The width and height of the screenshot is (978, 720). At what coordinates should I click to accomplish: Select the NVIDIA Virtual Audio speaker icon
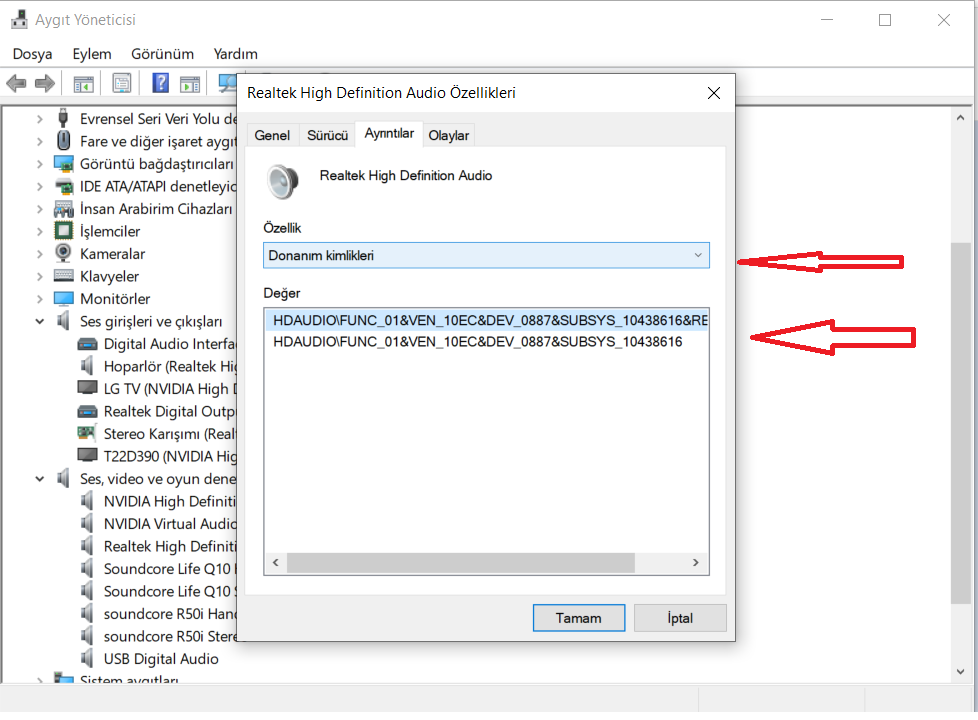coord(87,523)
